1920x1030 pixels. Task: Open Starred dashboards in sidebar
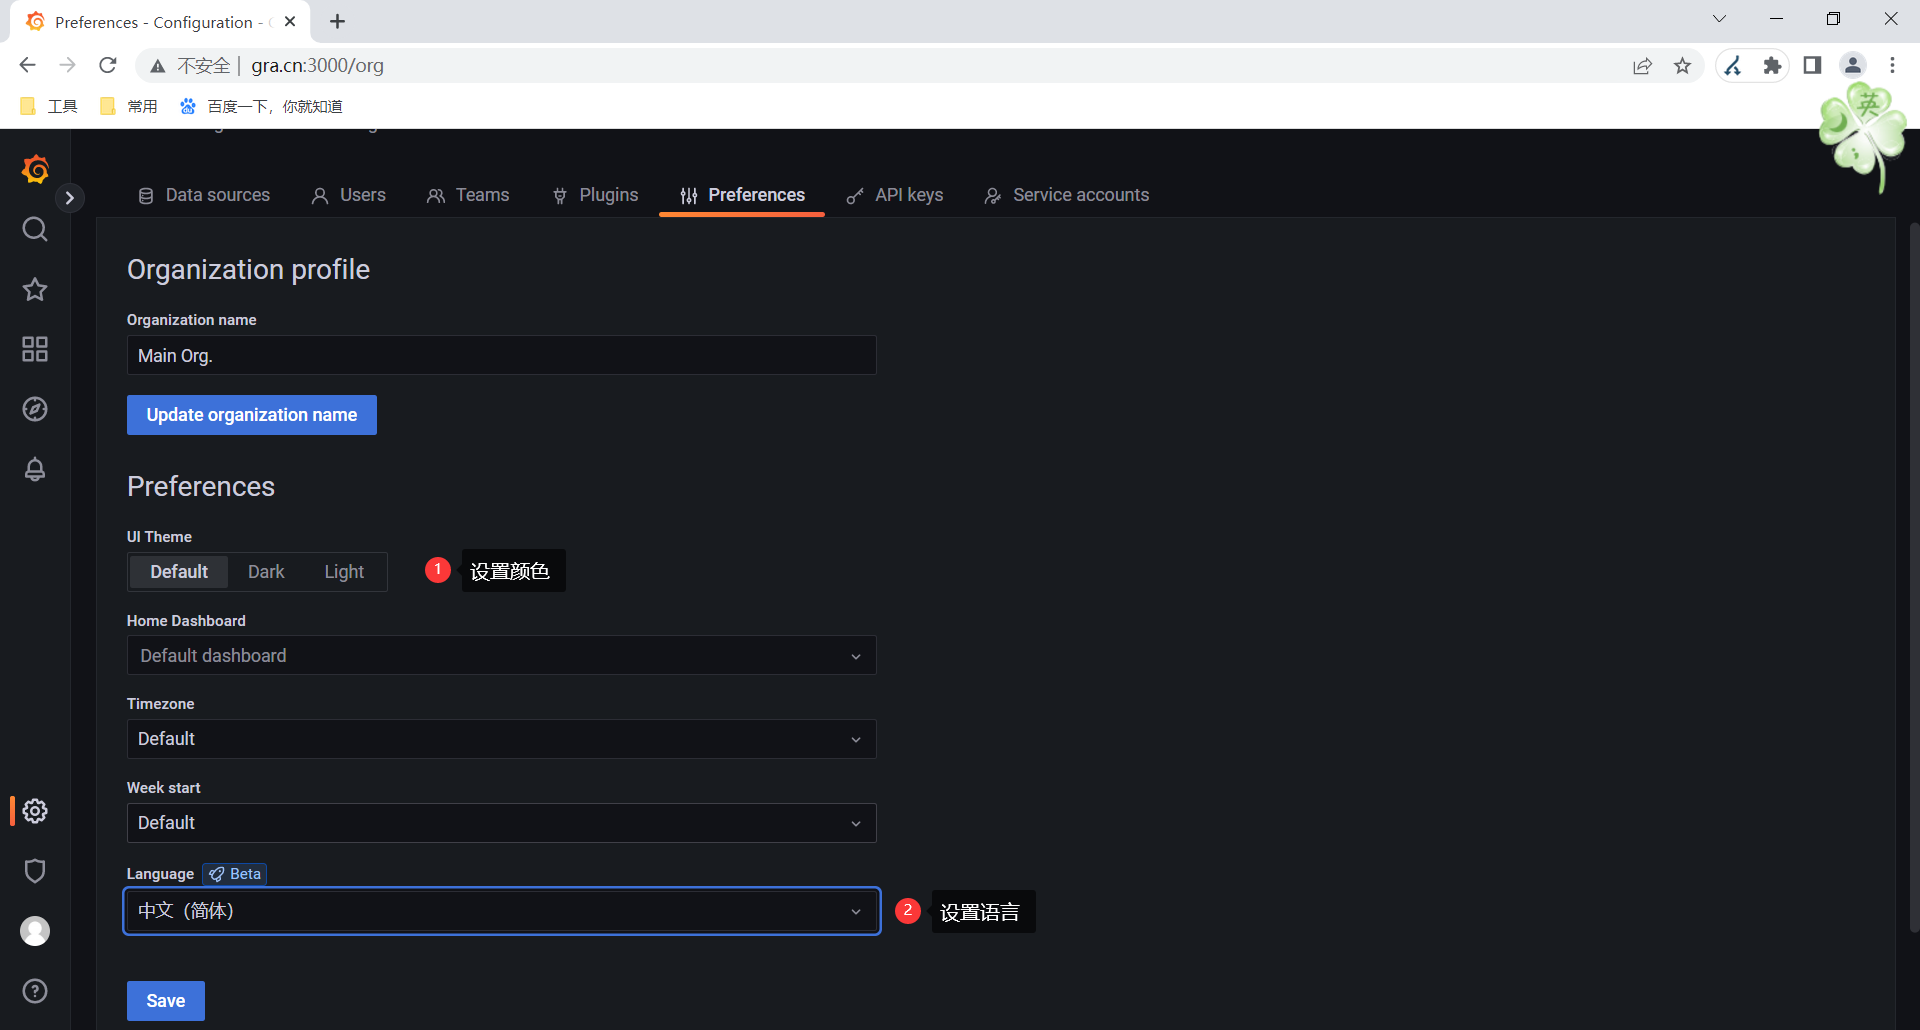(x=35, y=289)
